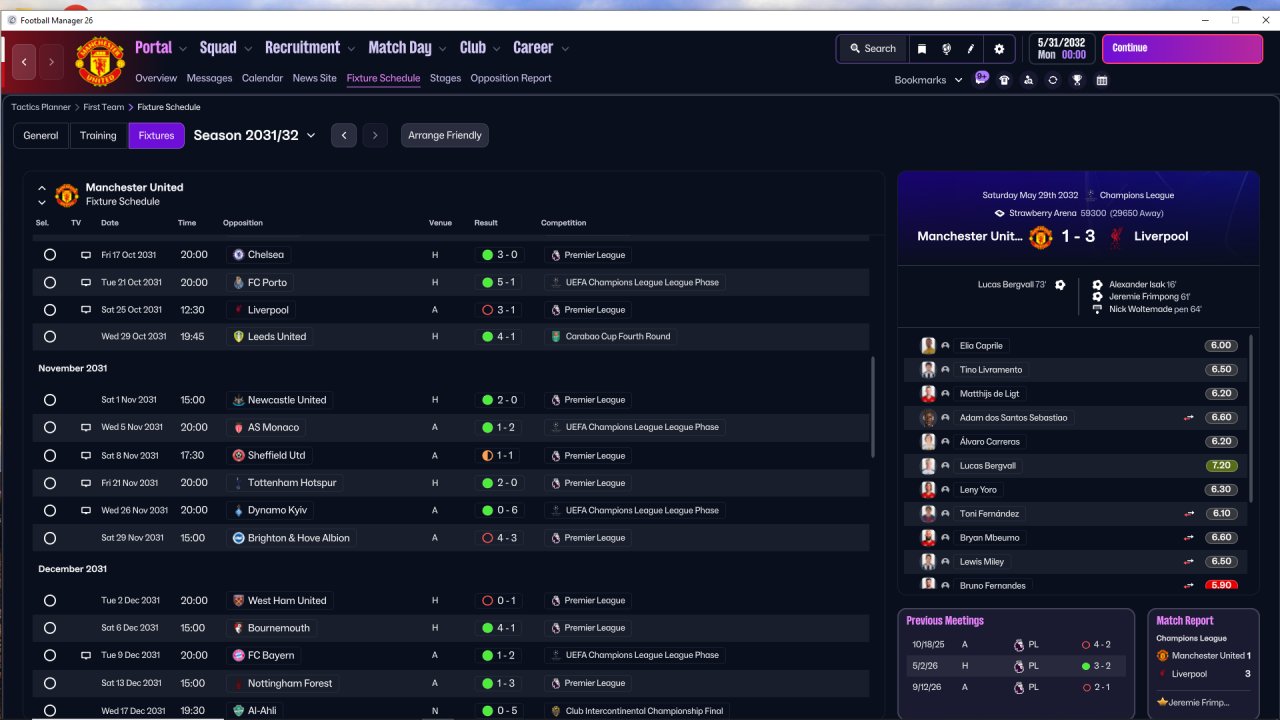Open the News Site tab
This screenshot has width=1280, height=720.
coord(315,78)
